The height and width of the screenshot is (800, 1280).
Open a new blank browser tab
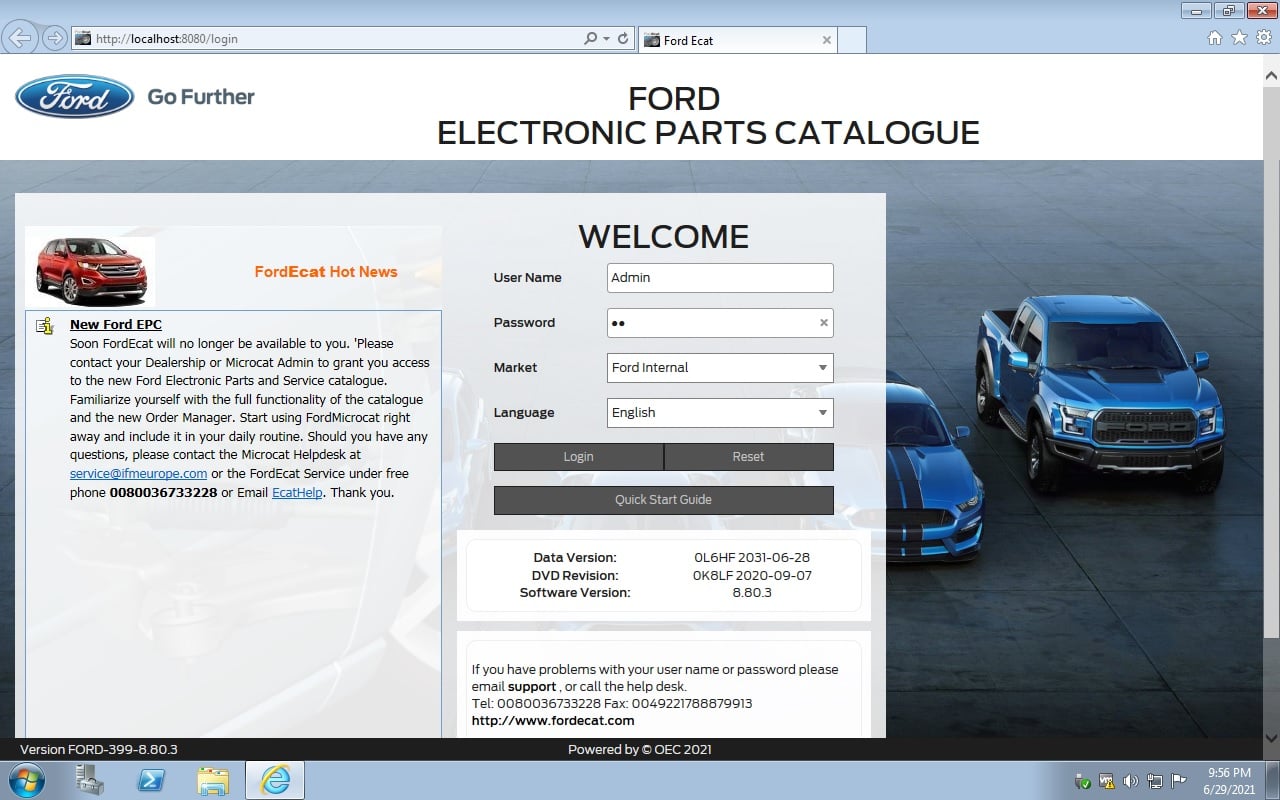pyautogui.click(x=852, y=40)
